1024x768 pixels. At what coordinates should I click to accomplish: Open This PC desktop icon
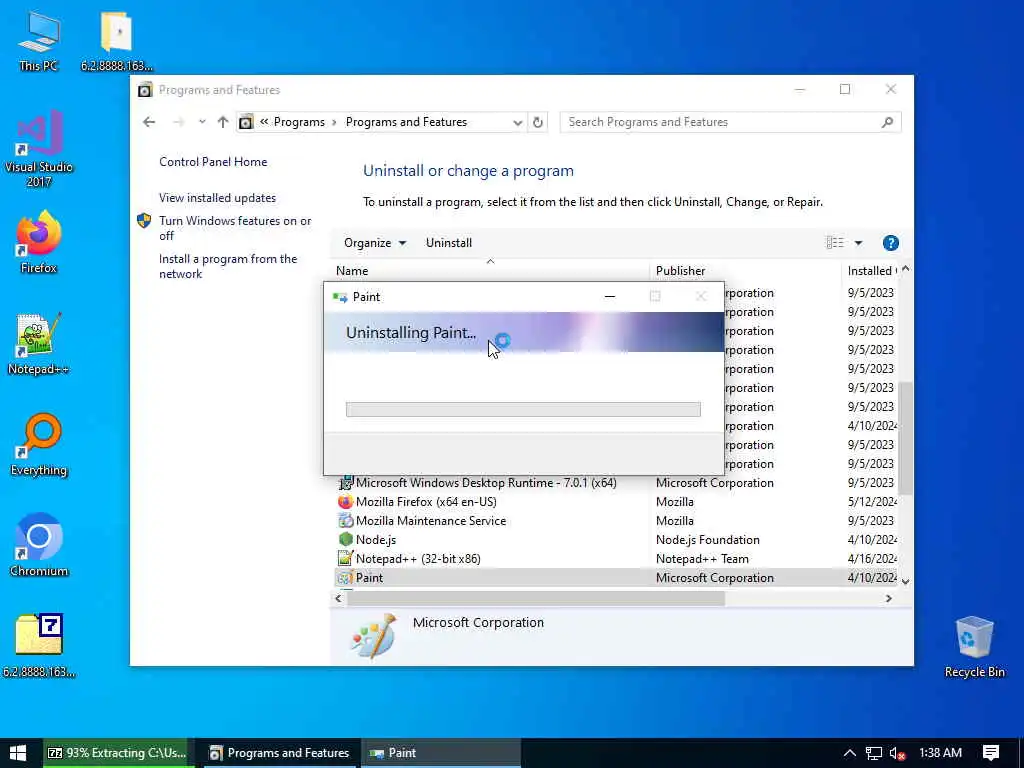tap(38, 41)
